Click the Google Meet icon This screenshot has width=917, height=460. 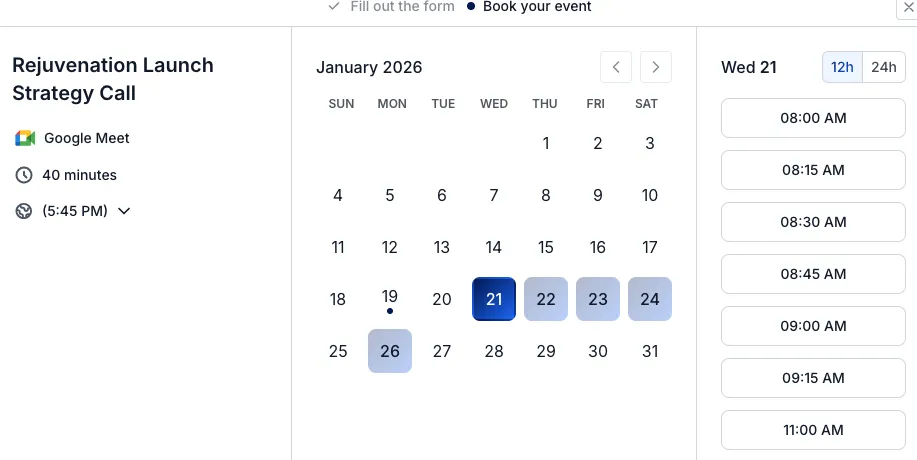(x=25, y=138)
